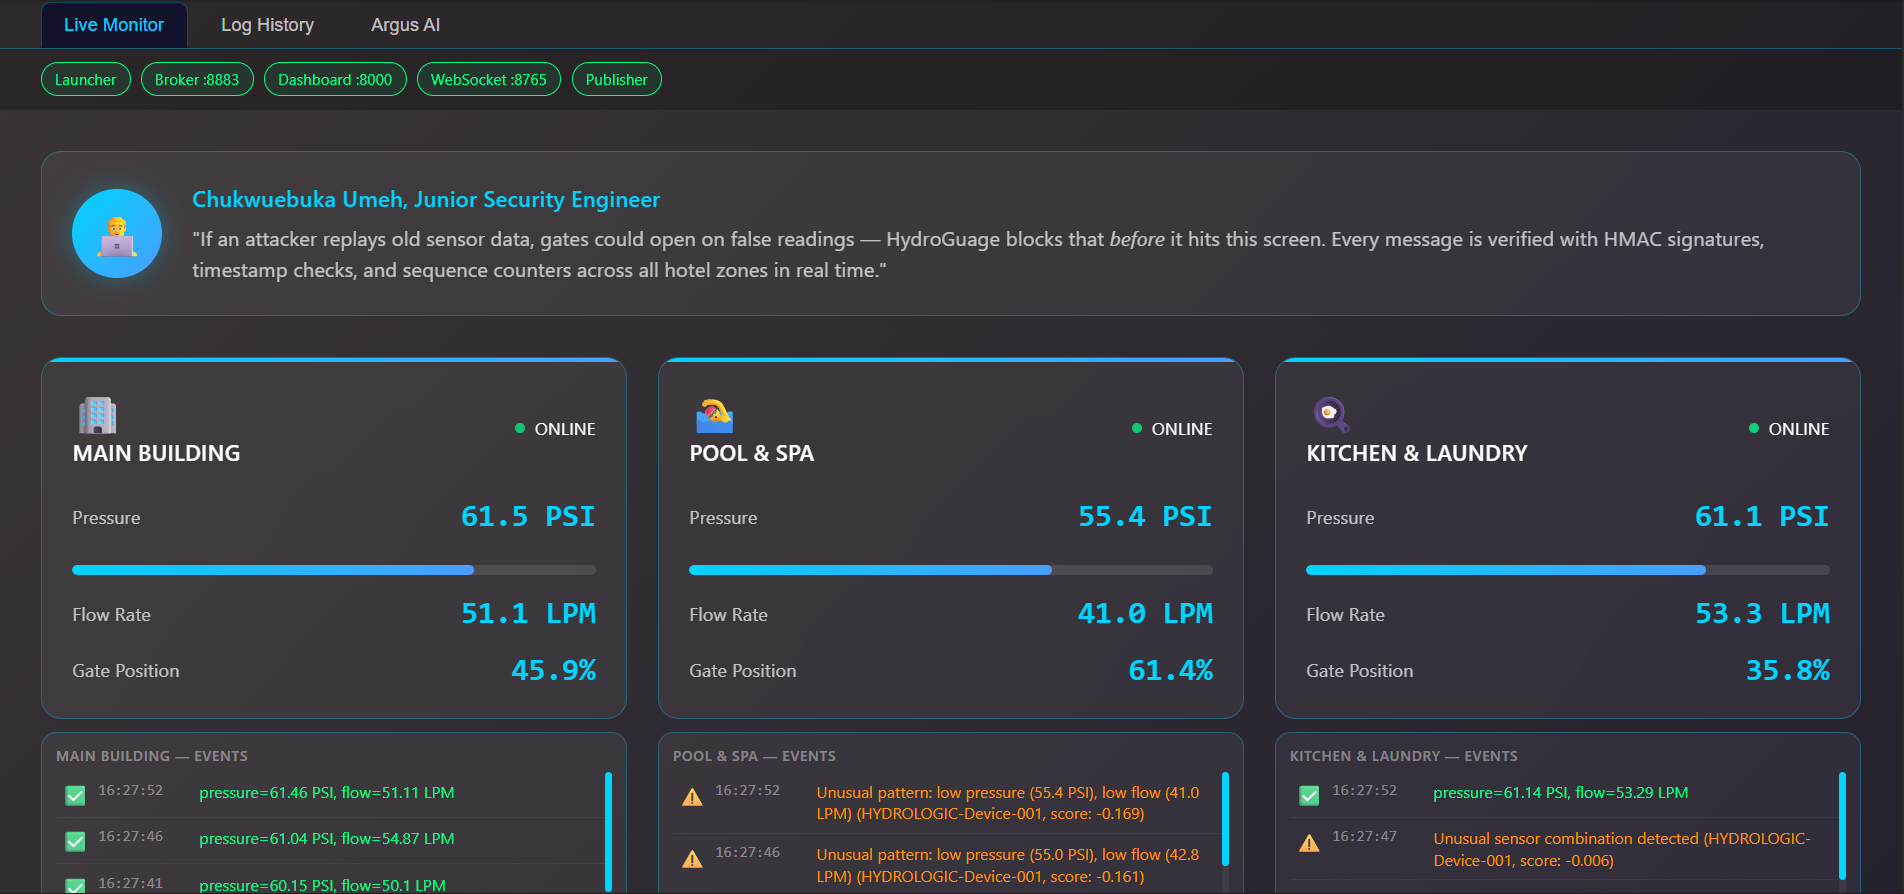Viewport: 1904px width, 894px height.
Task: Click 'KITCHEN & LAUNDRY — EVENTS' header
Action: coord(1404,756)
